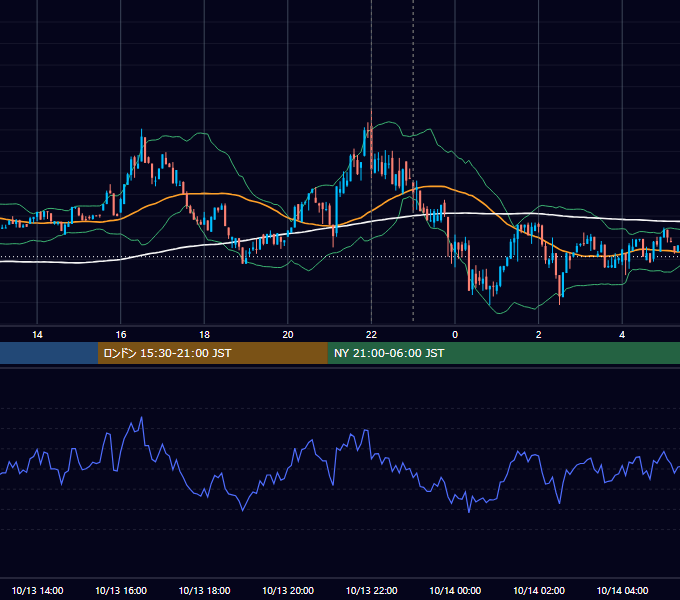Click the 10/13 22:00 date label
The width and height of the screenshot is (680, 600).
371,590
